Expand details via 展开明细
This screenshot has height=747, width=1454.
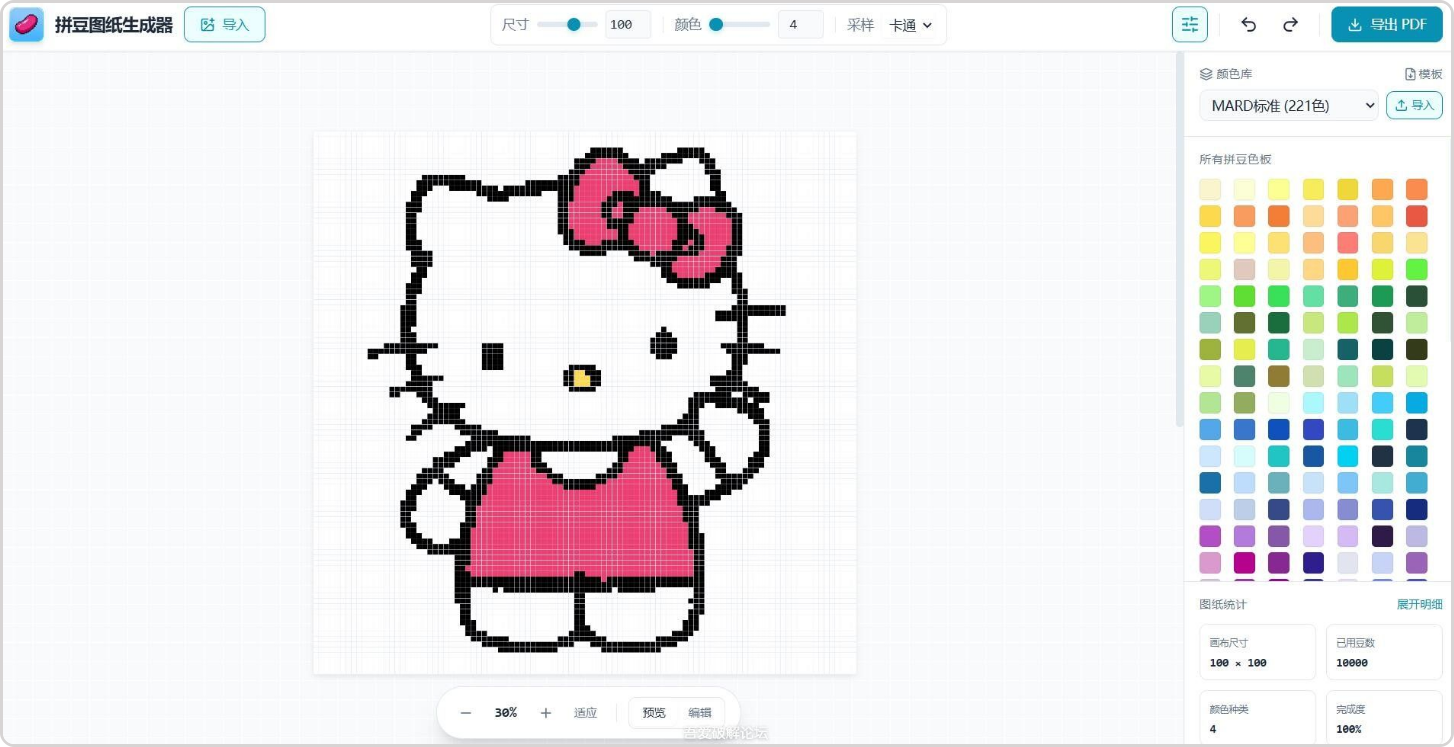point(1419,604)
